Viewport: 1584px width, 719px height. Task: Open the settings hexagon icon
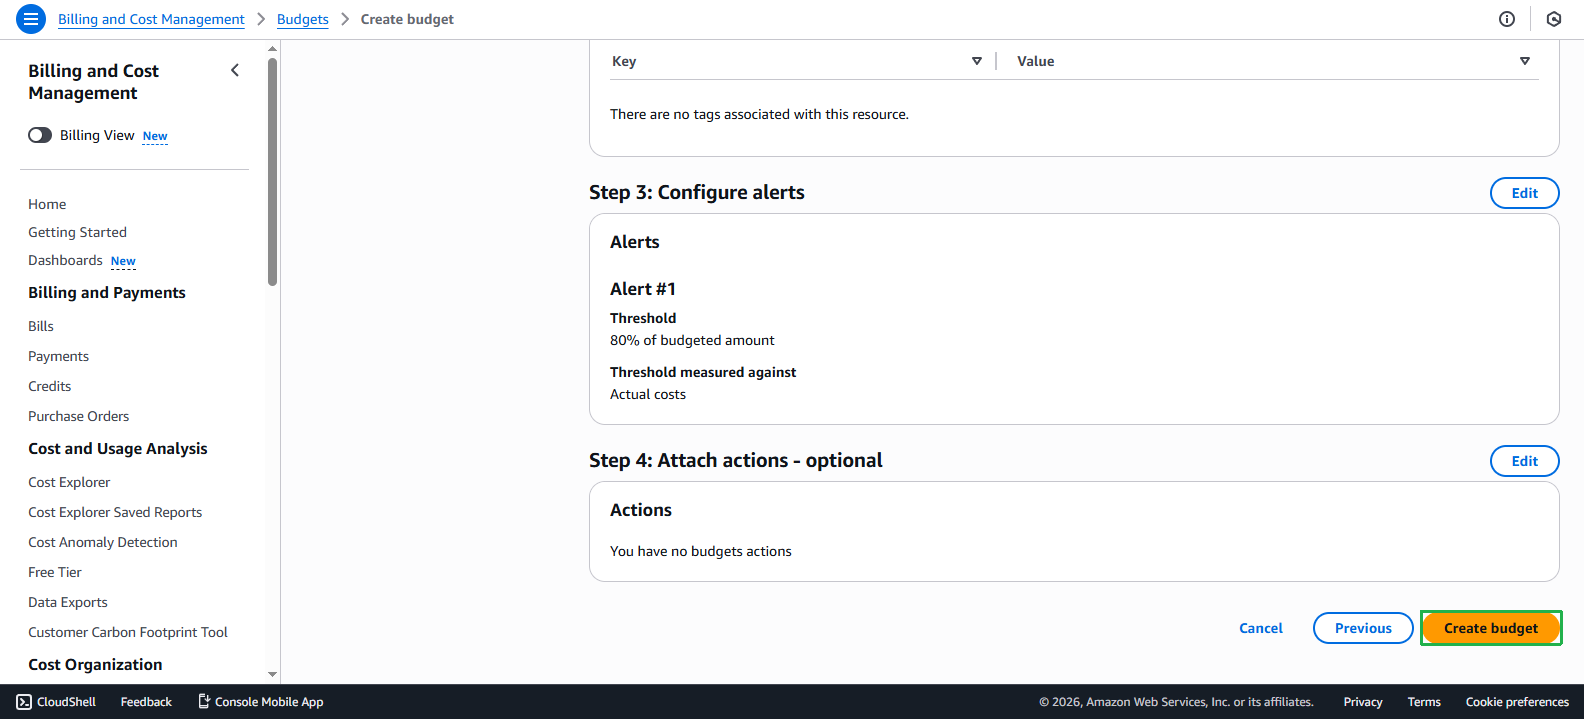pyautogui.click(x=1553, y=19)
